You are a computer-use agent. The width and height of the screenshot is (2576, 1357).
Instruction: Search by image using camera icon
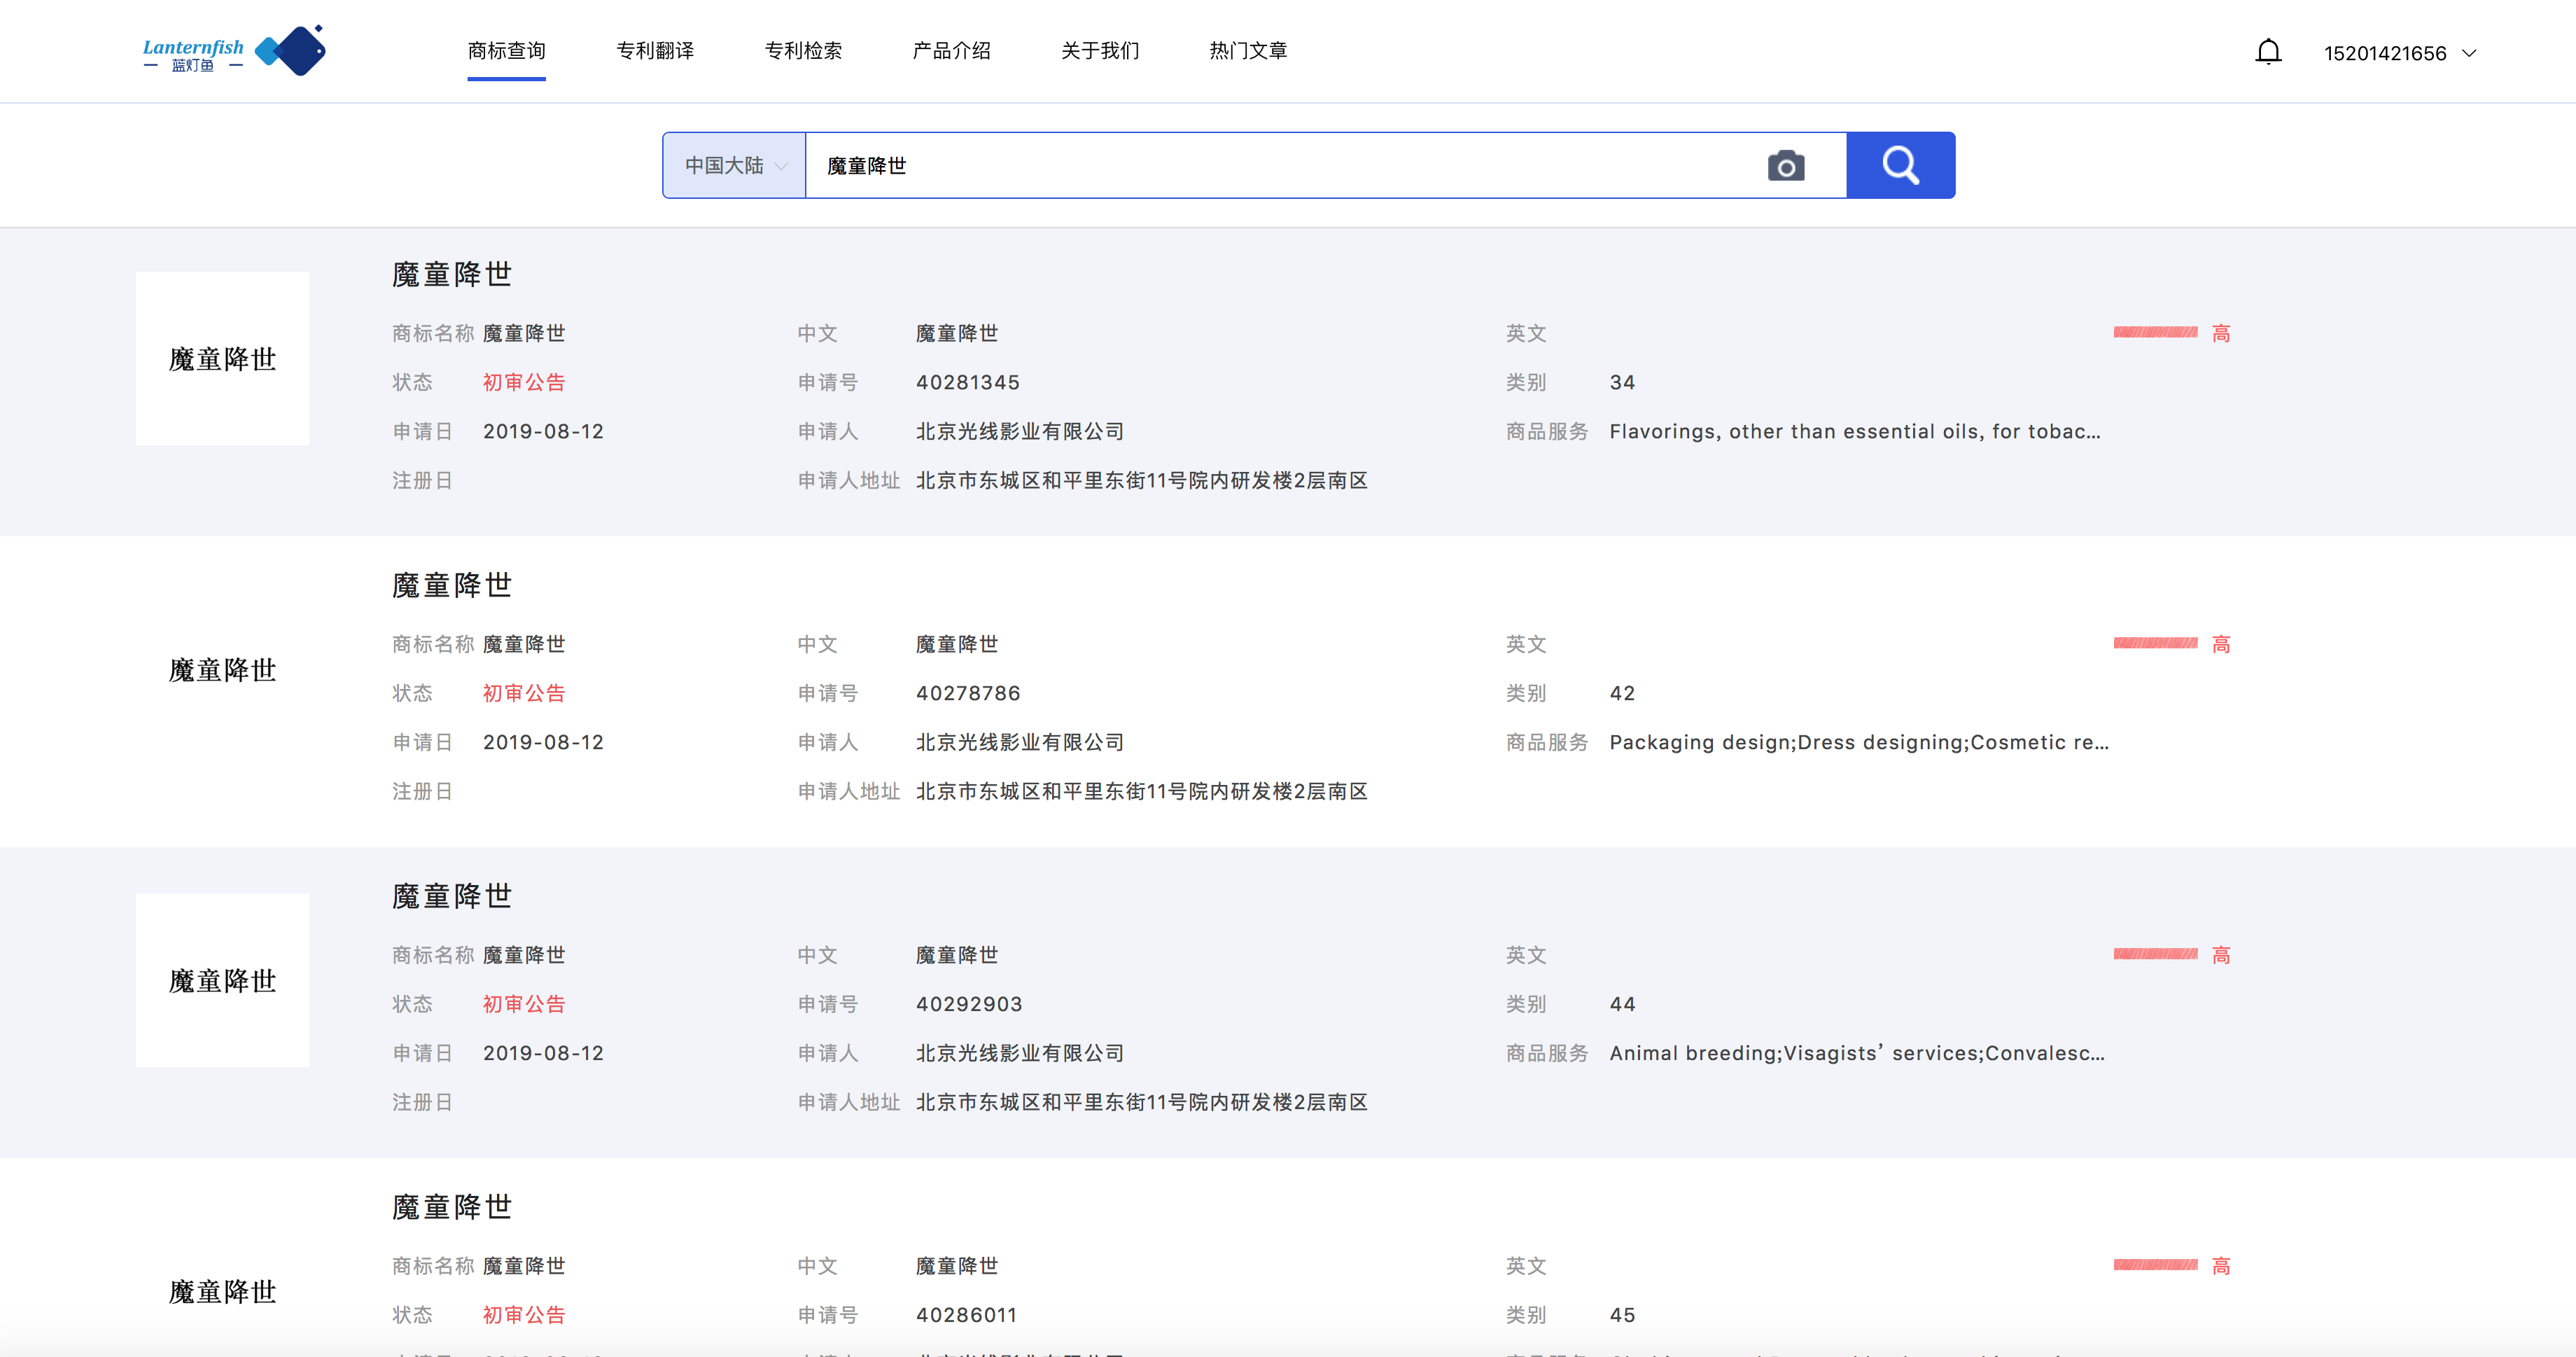(1786, 165)
